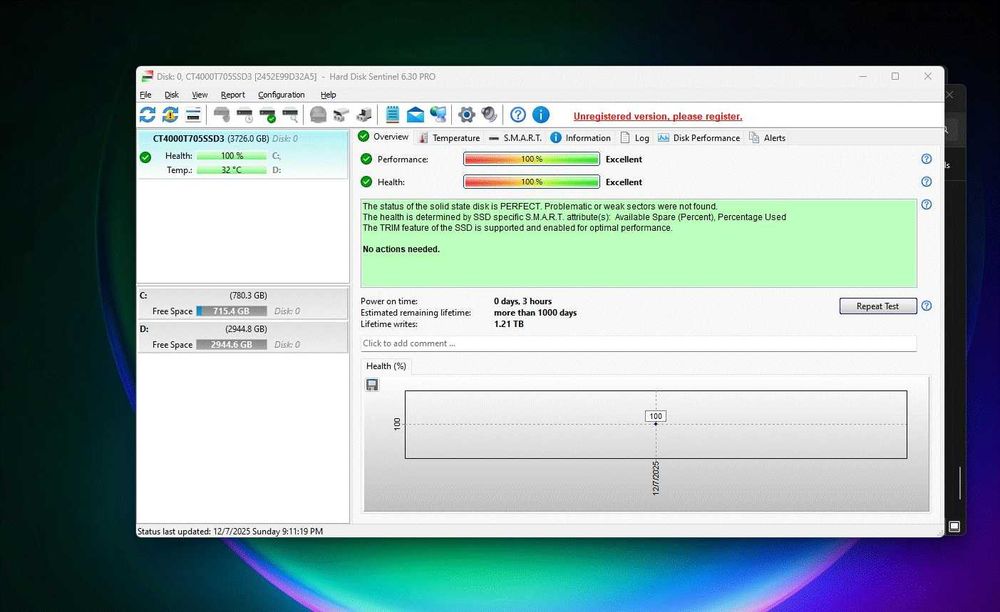Switch to the S.M.A.R.T. tab
Screen dimensions: 1000x612
click(x=515, y=138)
